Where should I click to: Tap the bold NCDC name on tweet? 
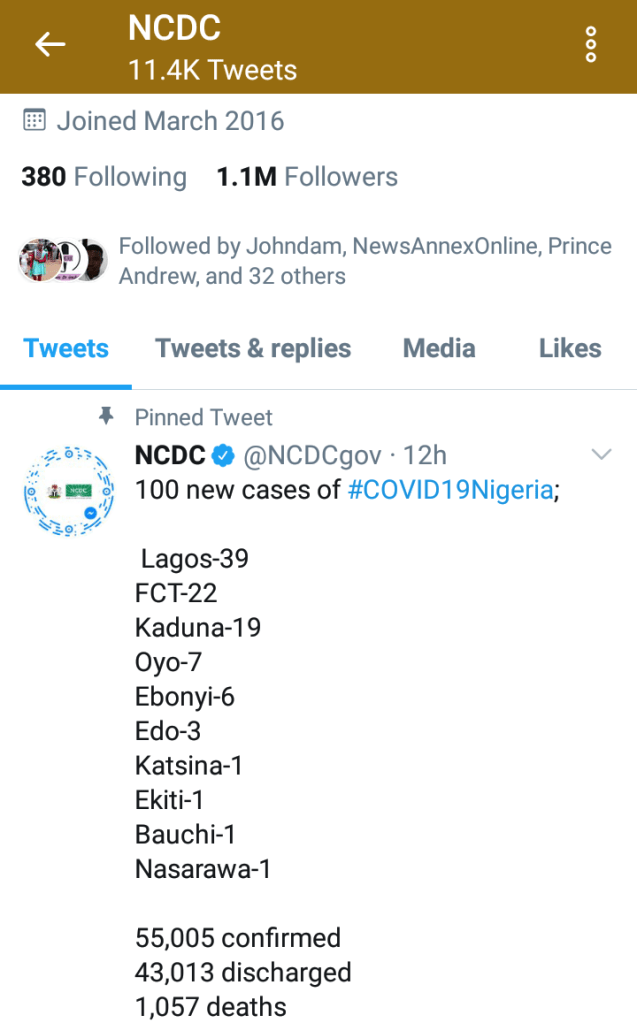pos(170,456)
